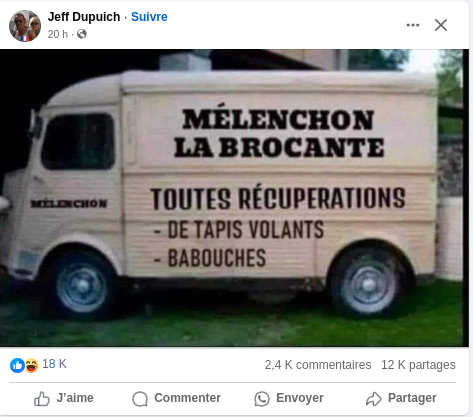Open the Mélenchon van photo
473x417 pixels.
234,198
